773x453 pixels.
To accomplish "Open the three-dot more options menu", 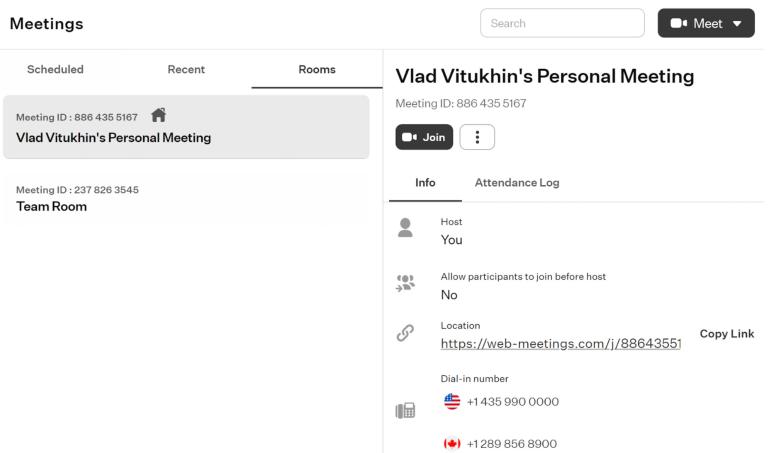I will click(x=477, y=137).
